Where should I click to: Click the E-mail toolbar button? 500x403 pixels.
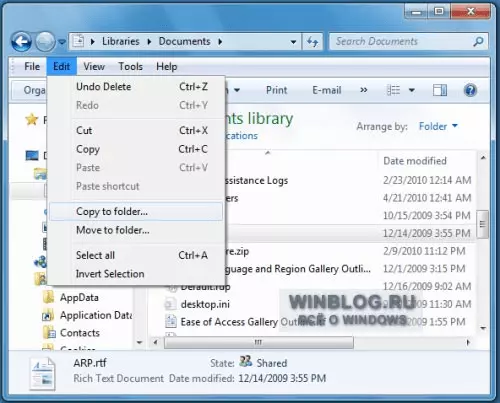[327, 90]
